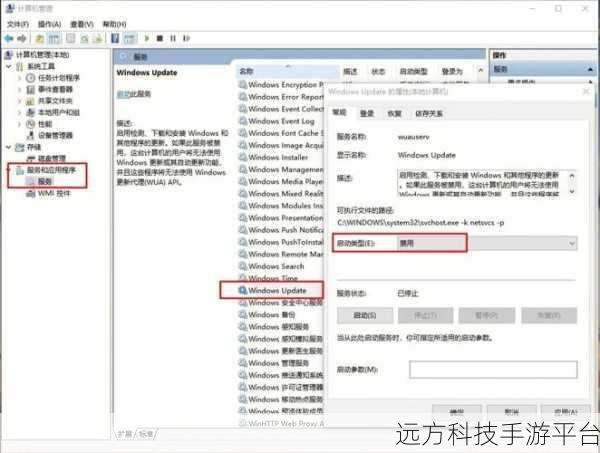Open the 帮助(H) menu
This screenshot has width=600, height=453.
pyautogui.click(x=114, y=24)
